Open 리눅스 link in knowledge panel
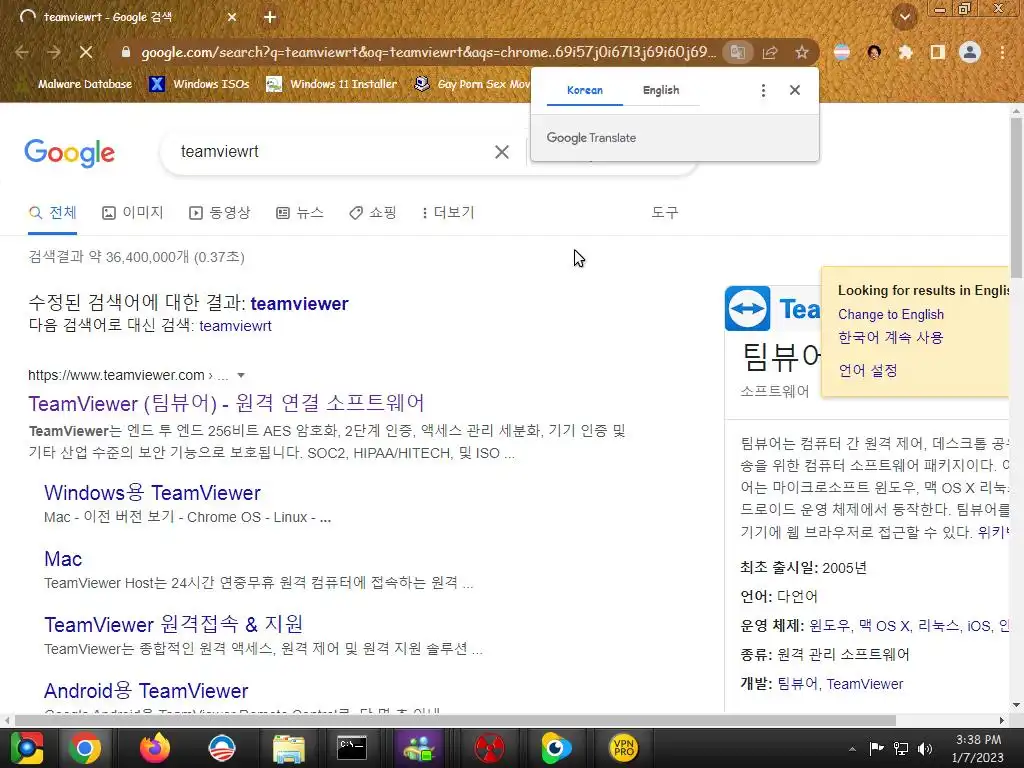 pos(938,626)
